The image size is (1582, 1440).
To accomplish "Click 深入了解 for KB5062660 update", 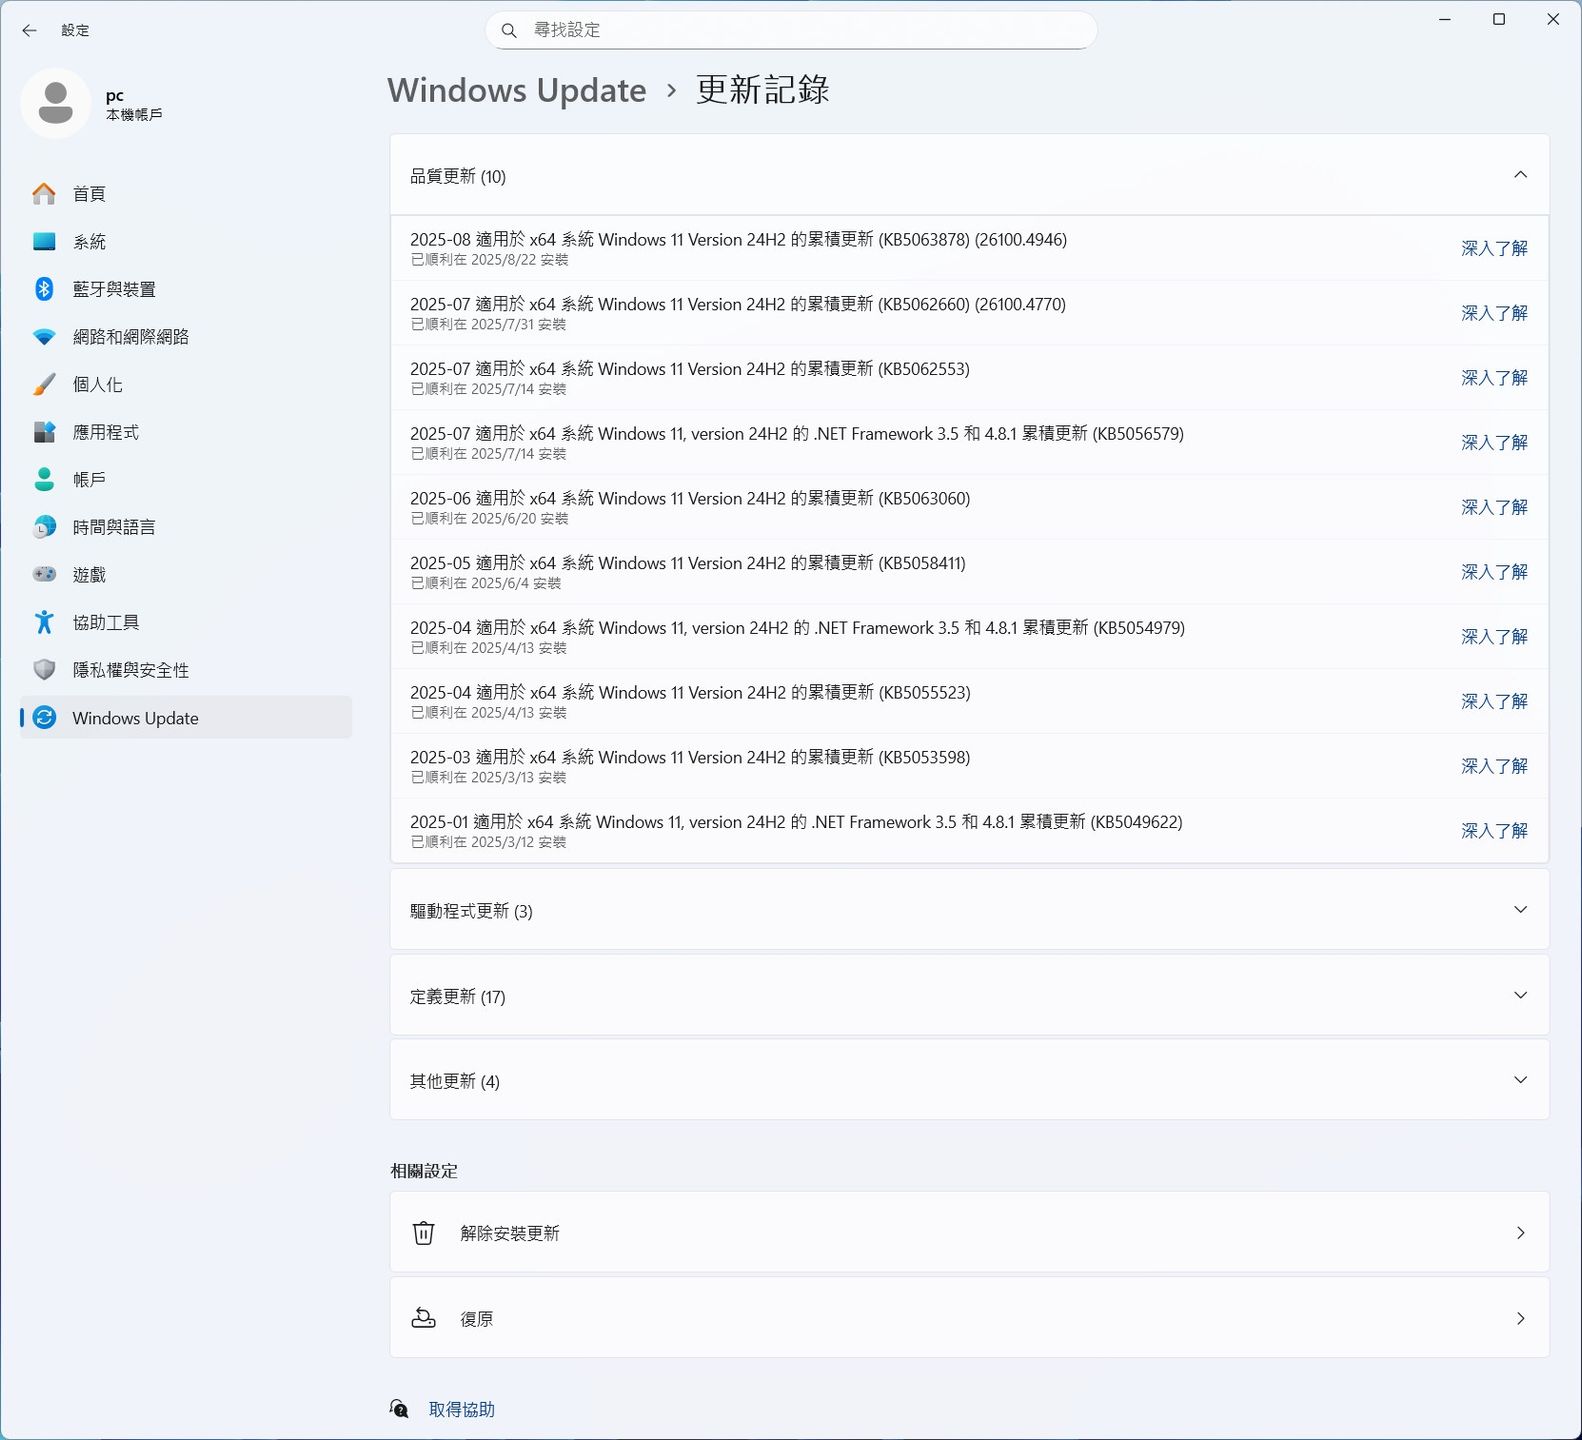I will [1494, 313].
